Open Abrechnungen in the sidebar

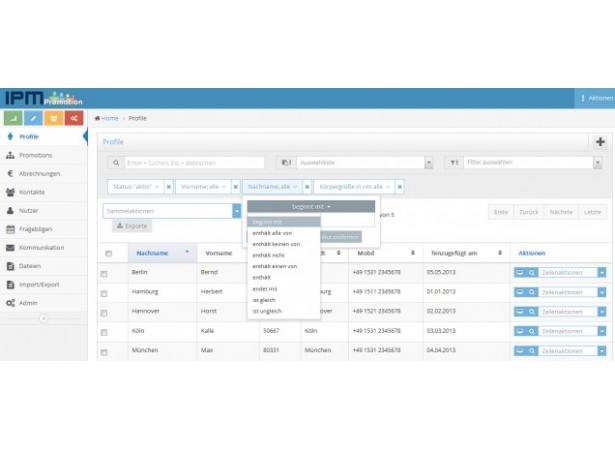39,173
